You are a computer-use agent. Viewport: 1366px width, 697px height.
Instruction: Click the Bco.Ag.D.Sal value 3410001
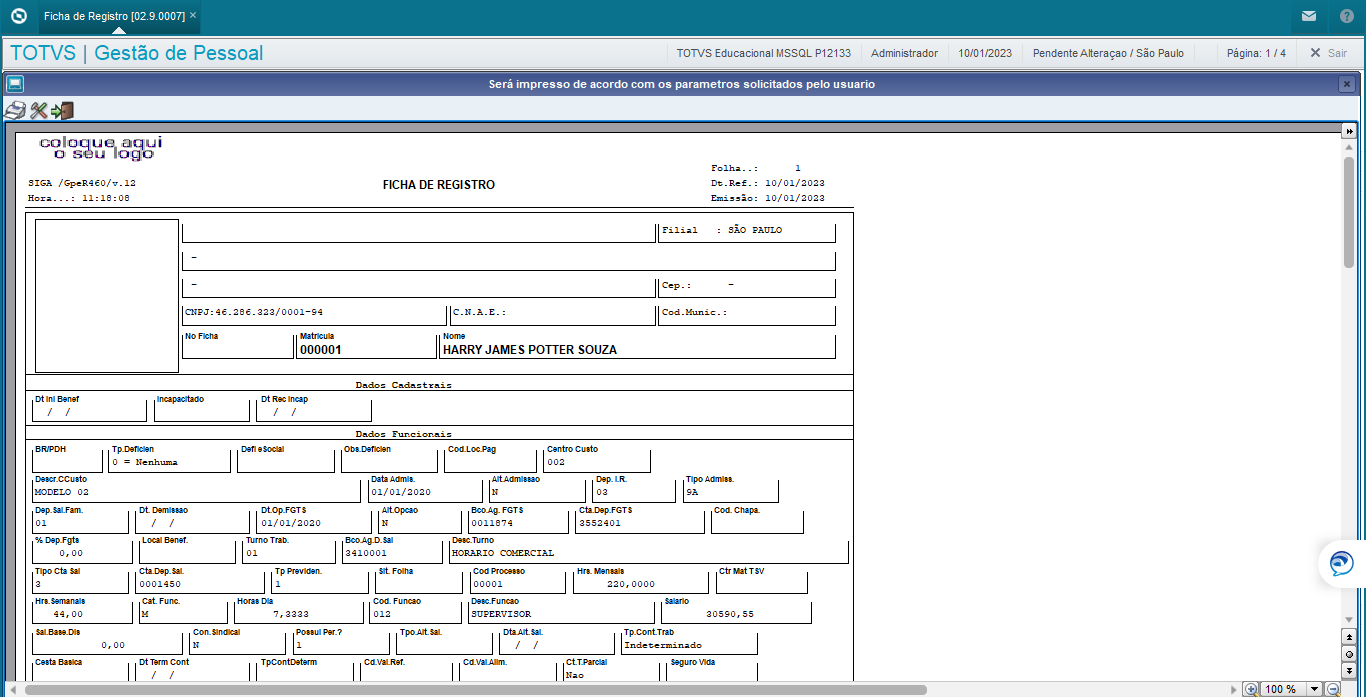click(x=366, y=552)
